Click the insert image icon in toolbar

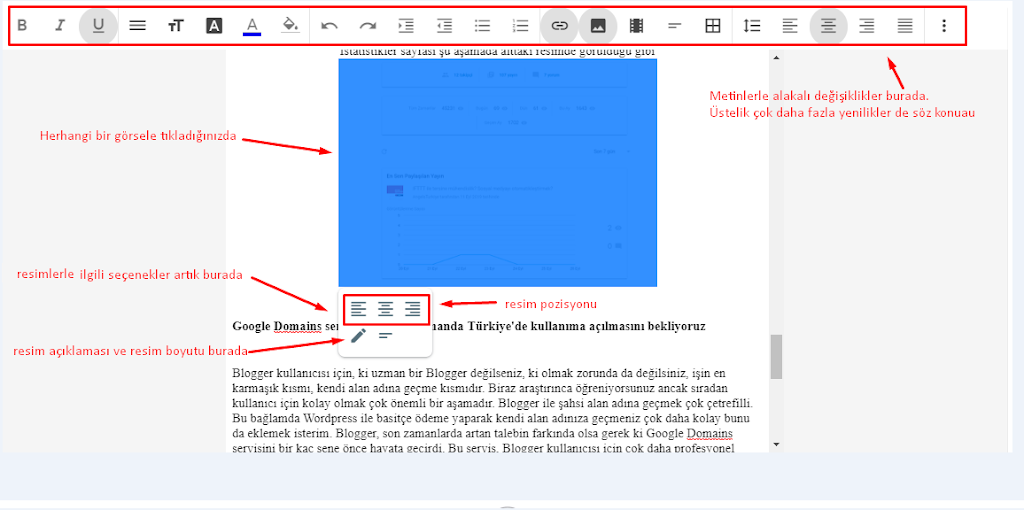pyautogui.click(x=598, y=26)
